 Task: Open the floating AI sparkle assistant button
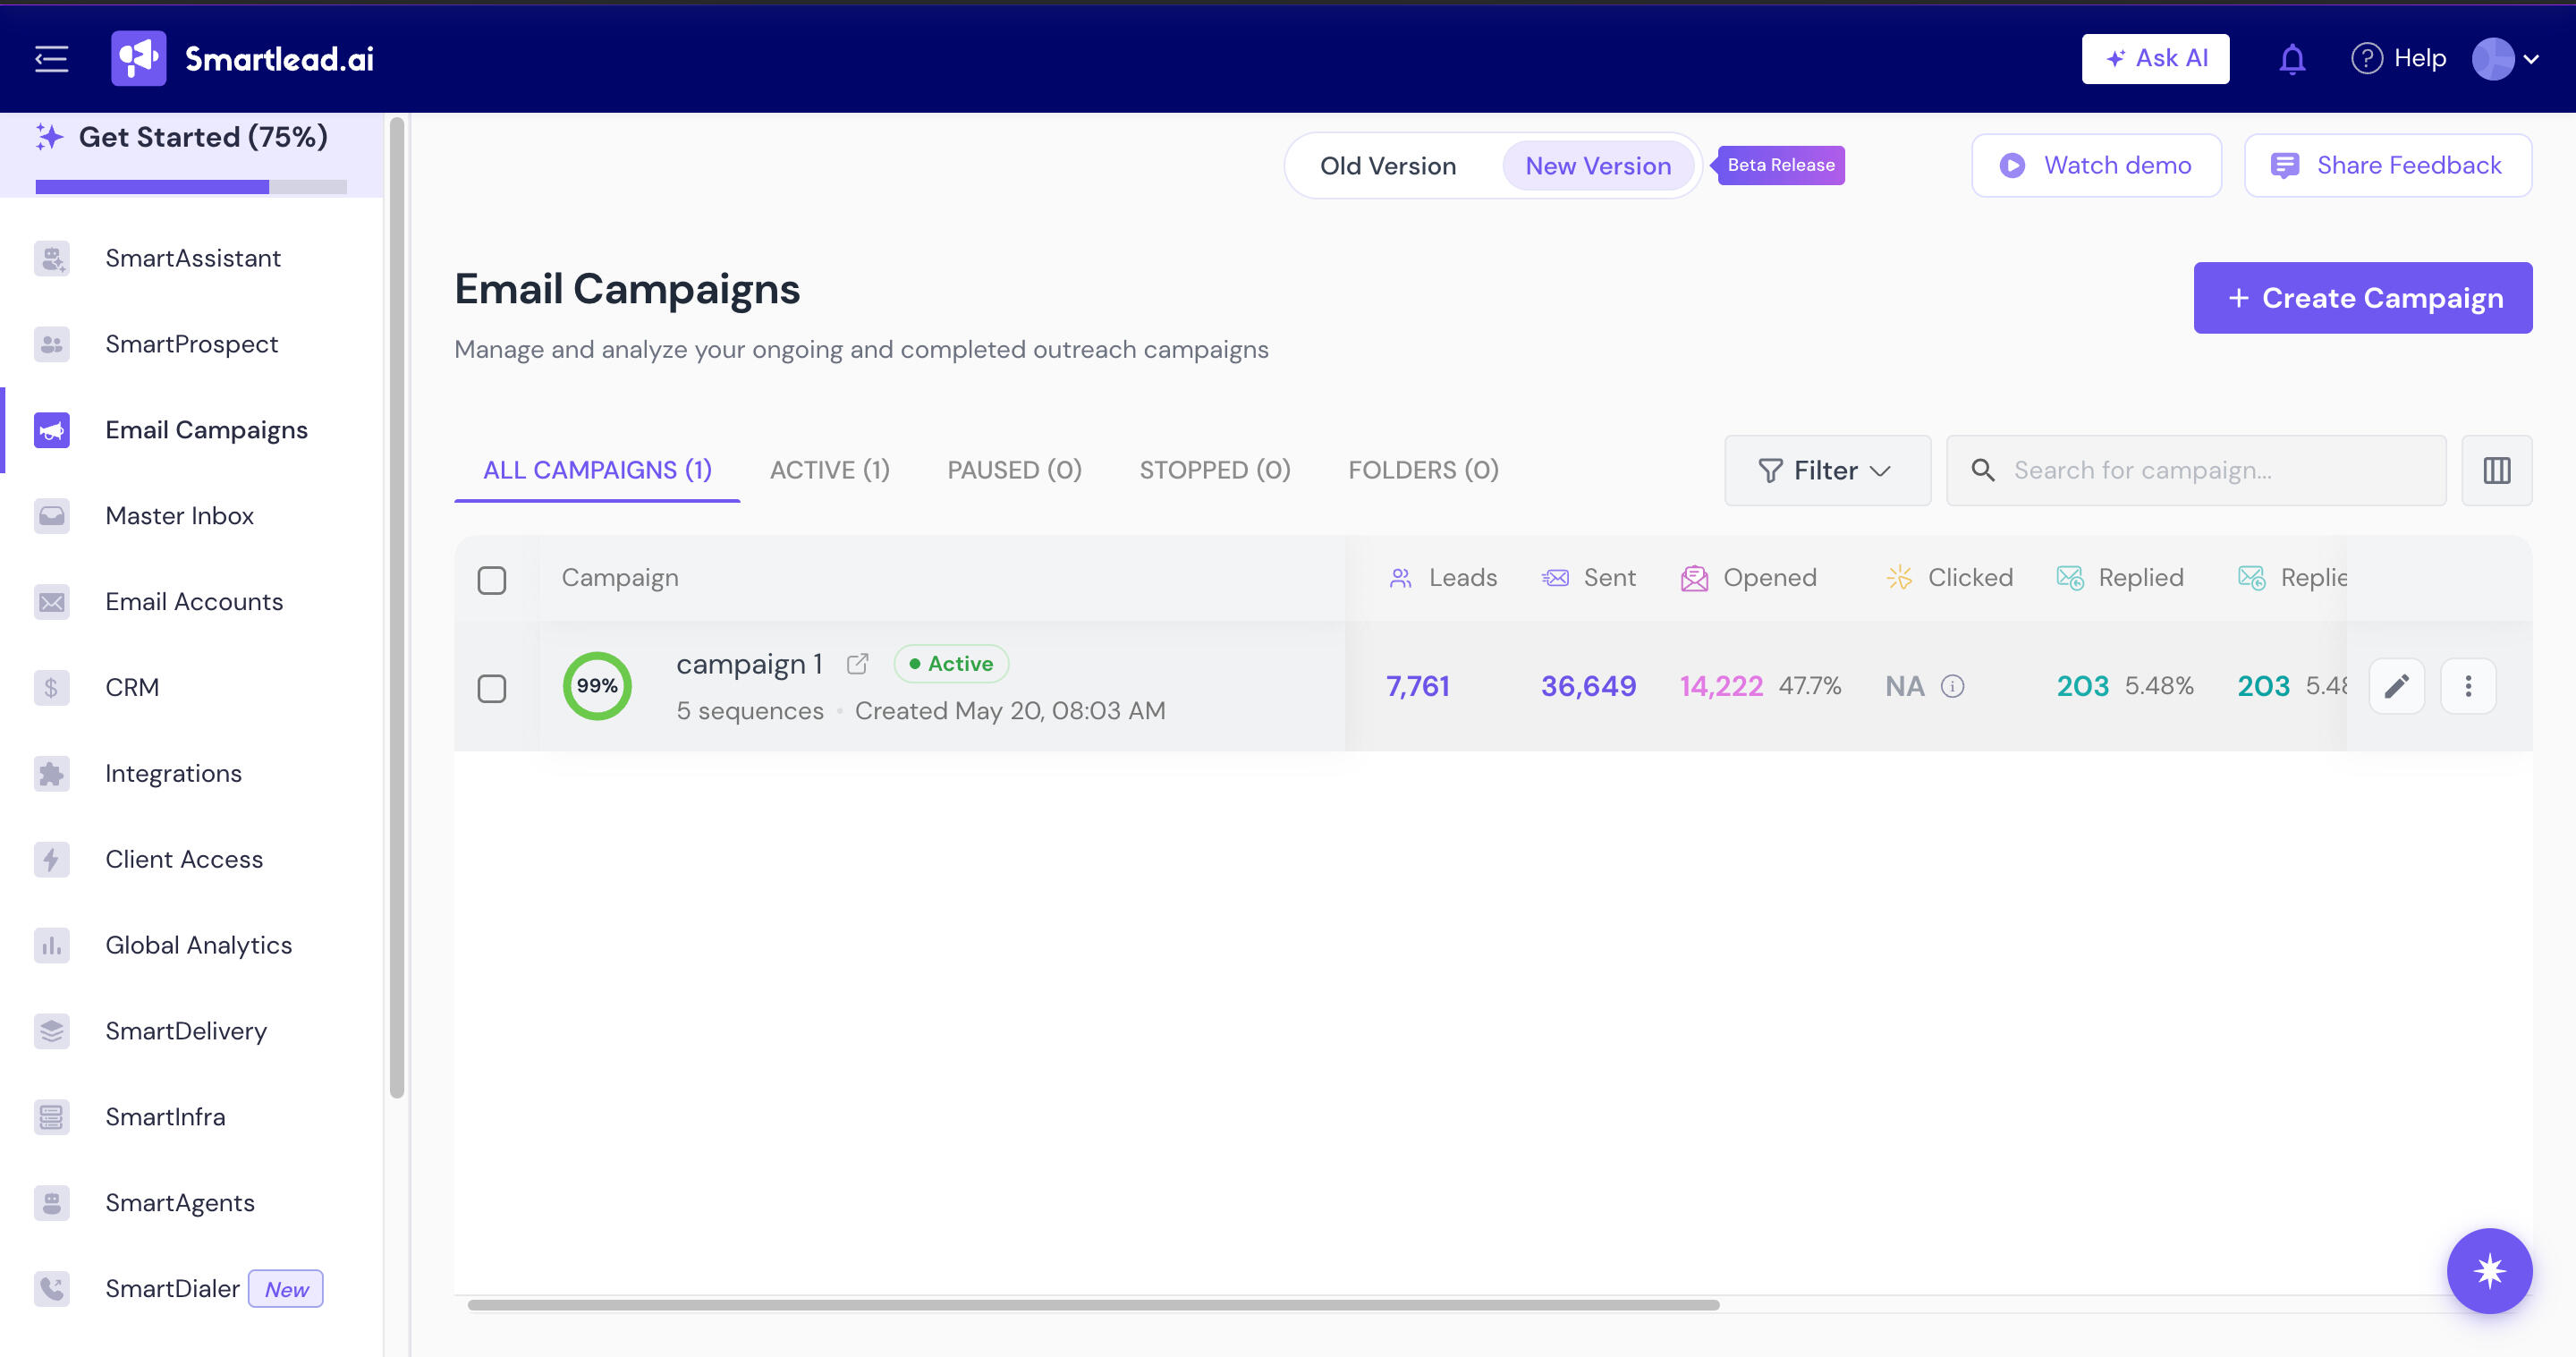(2489, 1270)
